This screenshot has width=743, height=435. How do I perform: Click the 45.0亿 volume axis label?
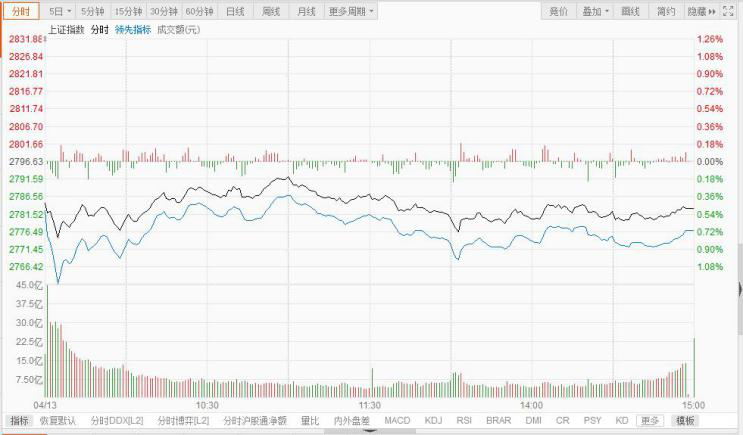29,285
